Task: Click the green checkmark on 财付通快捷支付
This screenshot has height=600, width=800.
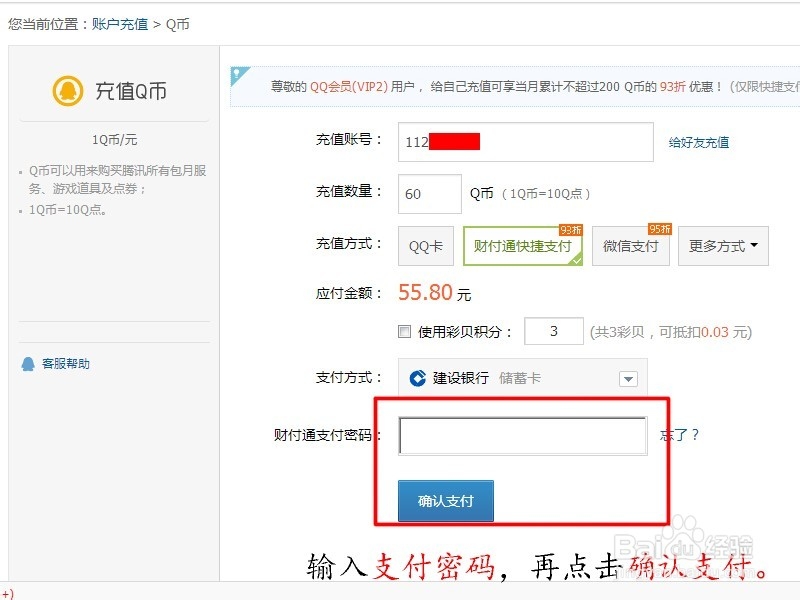Action: [x=575, y=262]
